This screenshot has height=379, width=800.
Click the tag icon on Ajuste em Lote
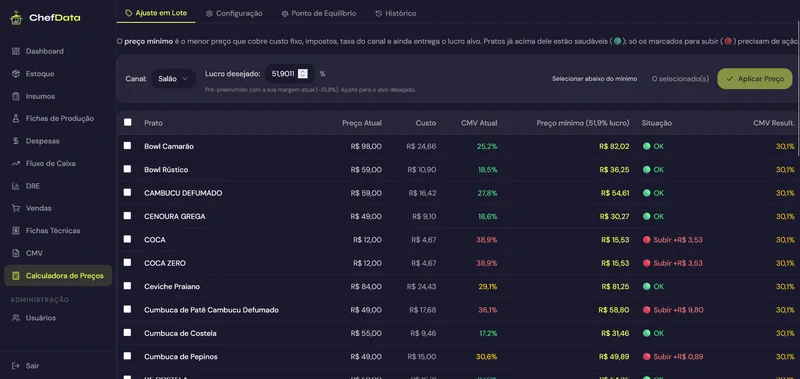click(129, 13)
